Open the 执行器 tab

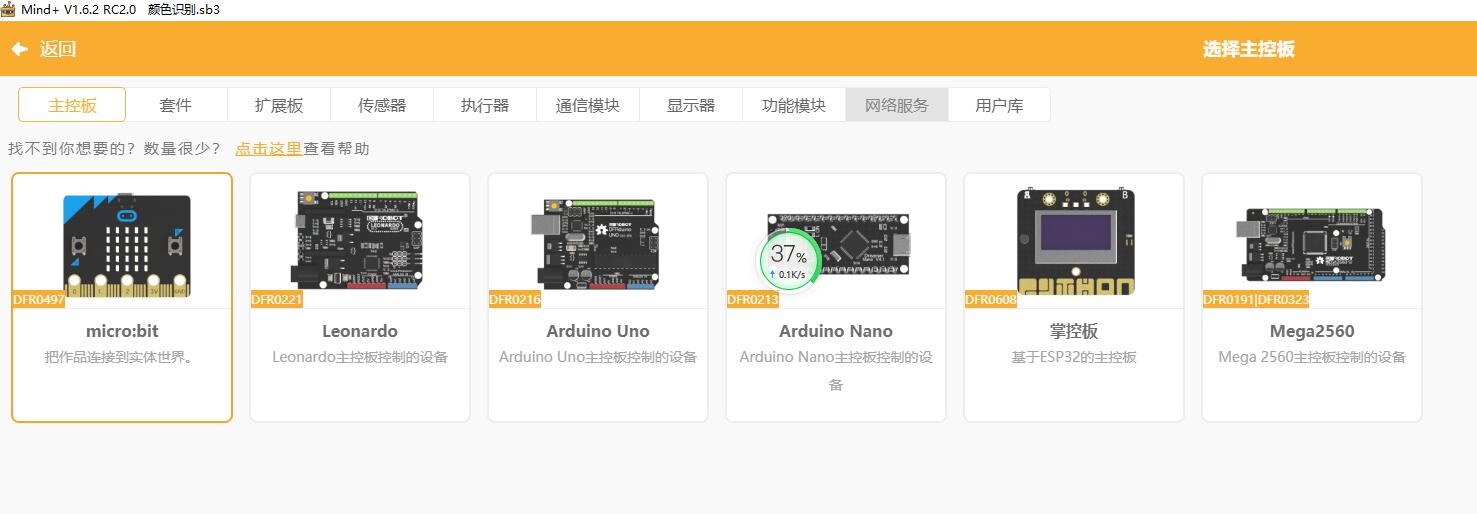click(x=485, y=105)
